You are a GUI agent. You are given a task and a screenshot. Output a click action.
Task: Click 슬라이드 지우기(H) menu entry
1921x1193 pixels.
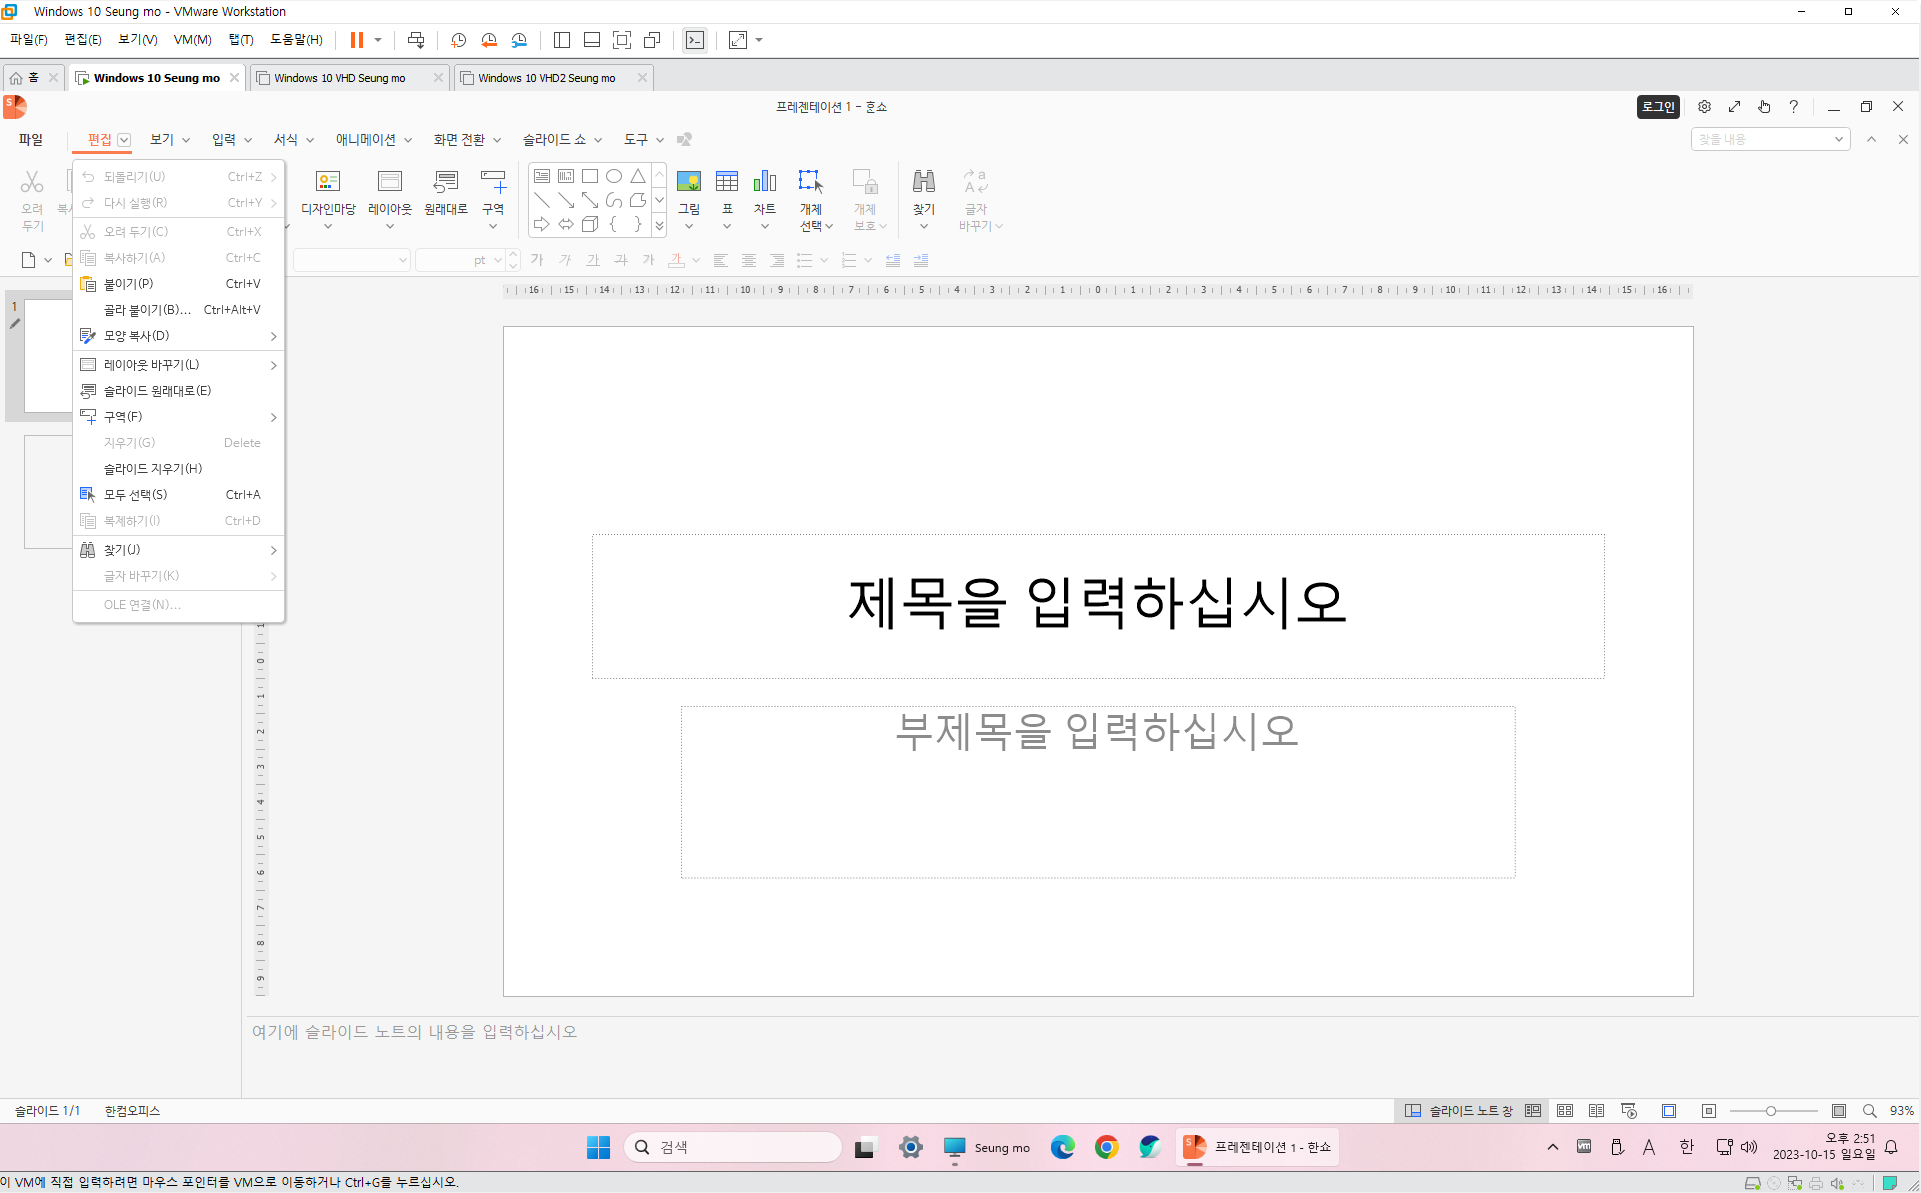[153, 469]
